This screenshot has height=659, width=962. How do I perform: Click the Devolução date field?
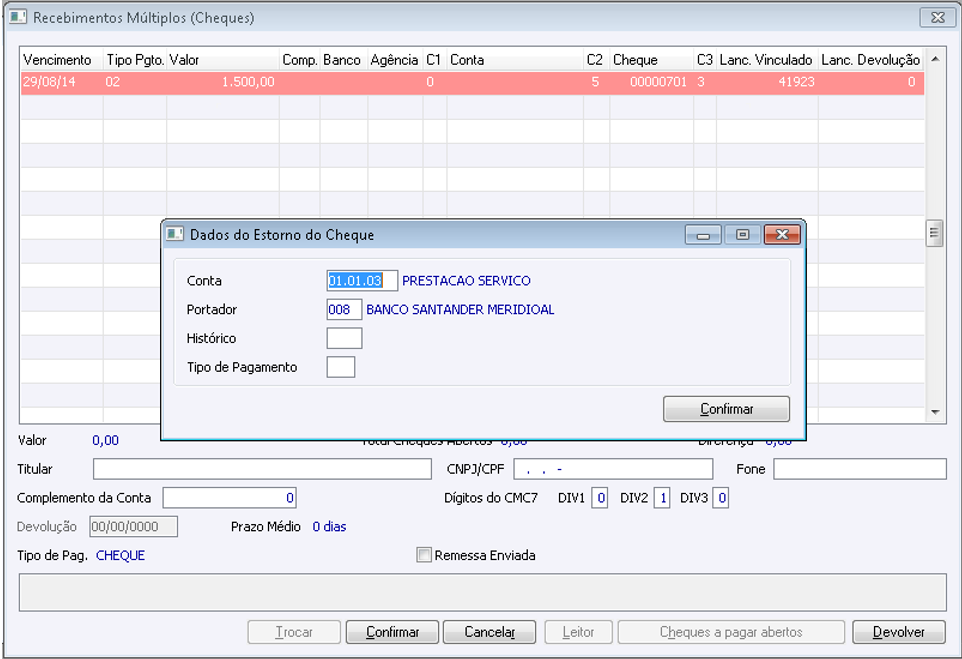pyautogui.click(x=134, y=526)
